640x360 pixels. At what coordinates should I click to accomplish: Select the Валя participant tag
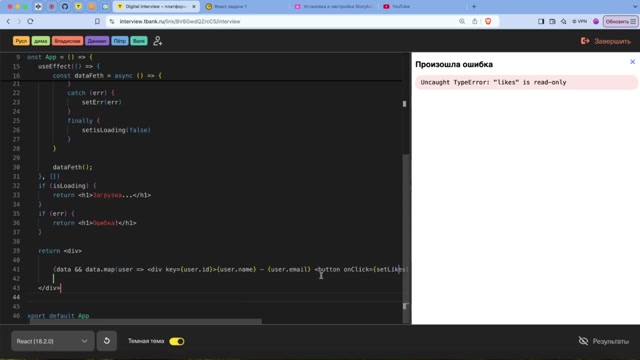click(x=139, y=41)
